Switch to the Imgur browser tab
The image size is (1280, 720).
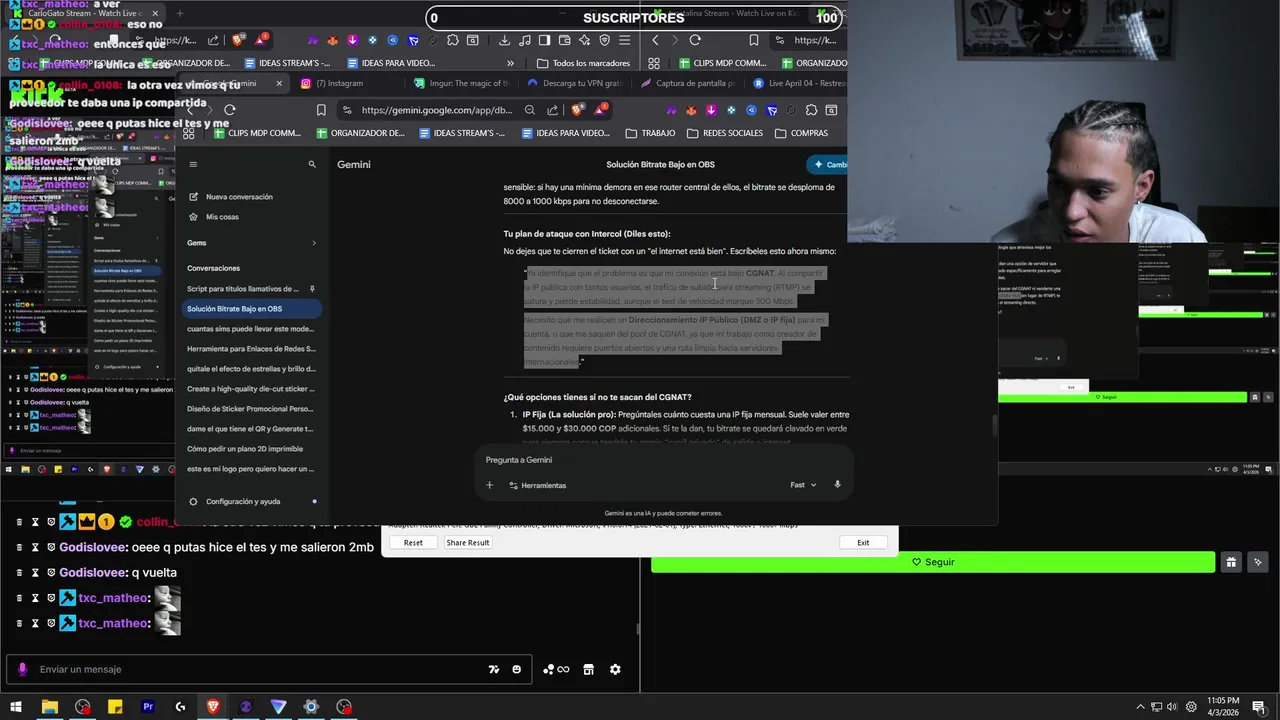(462, 83)
